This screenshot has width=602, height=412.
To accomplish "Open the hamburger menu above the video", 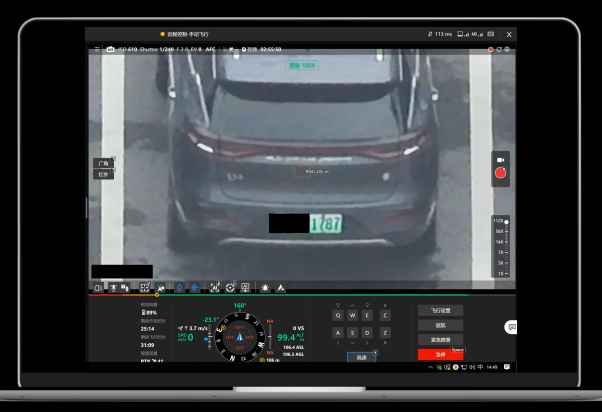I will pos(97,49).
